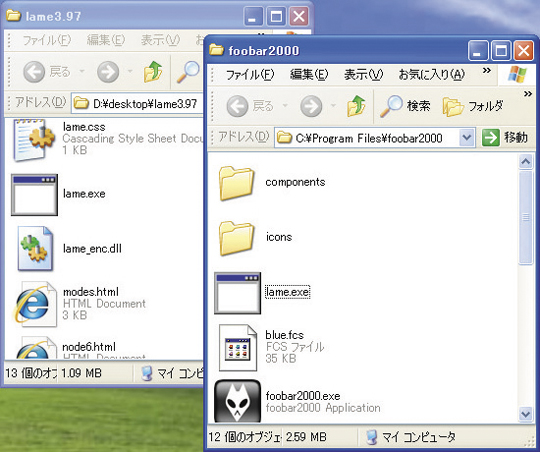Click the Up folder icon in lame3.97 toolbar

click(153, 72)
